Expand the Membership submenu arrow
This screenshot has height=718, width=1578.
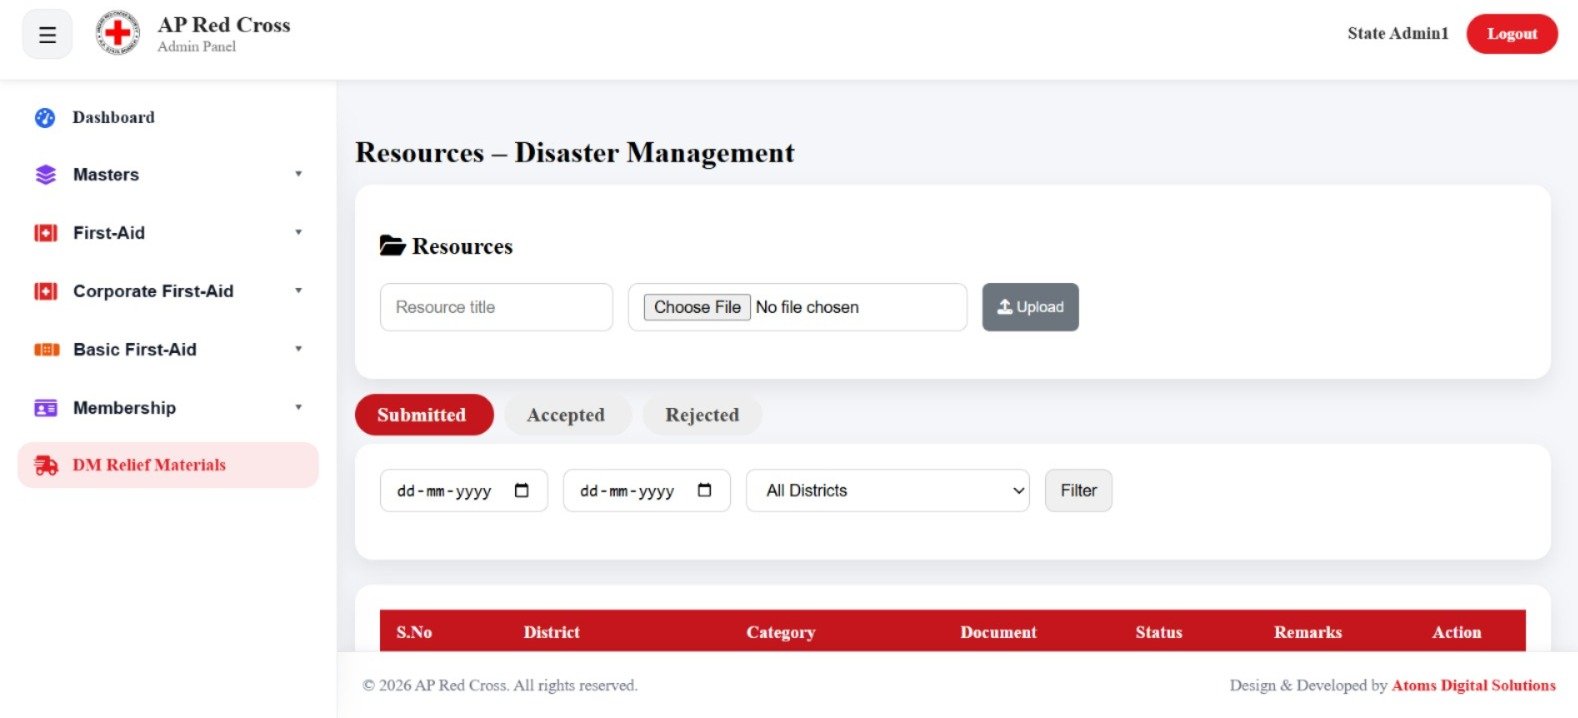click(x=298, y=407)
